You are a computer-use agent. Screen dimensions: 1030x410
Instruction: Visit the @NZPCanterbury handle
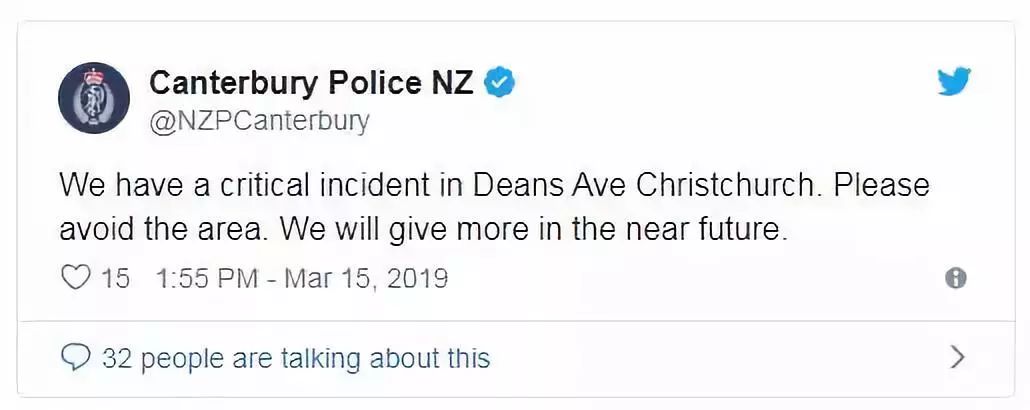(260, 122)
